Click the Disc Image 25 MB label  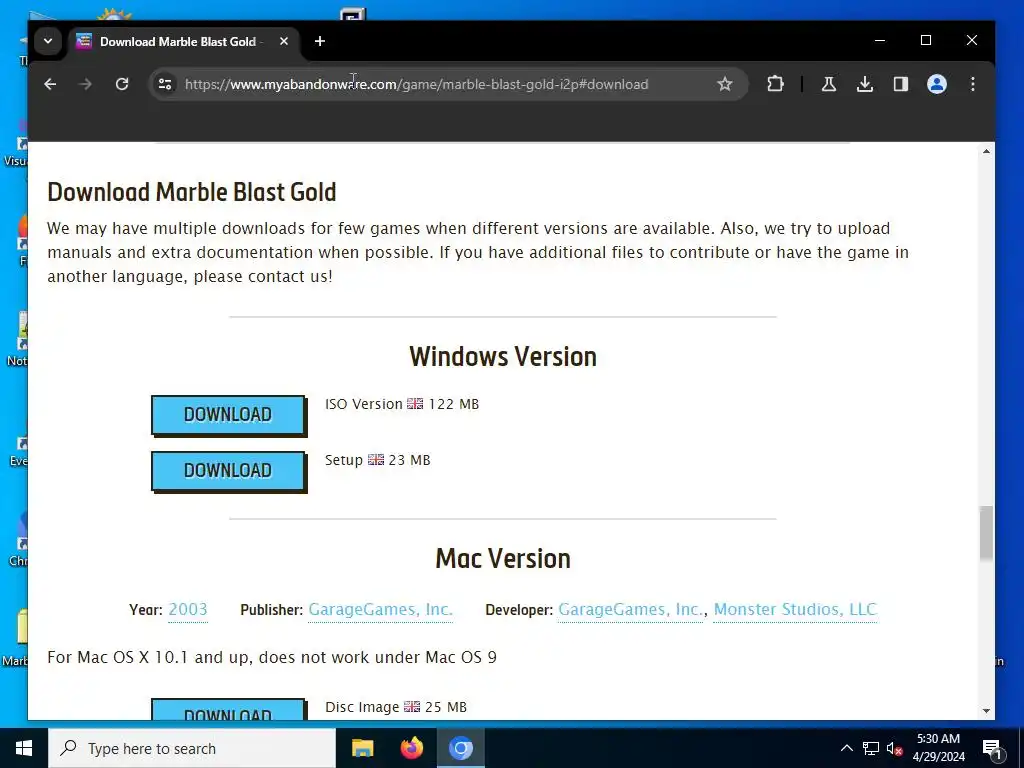(396, 707)
